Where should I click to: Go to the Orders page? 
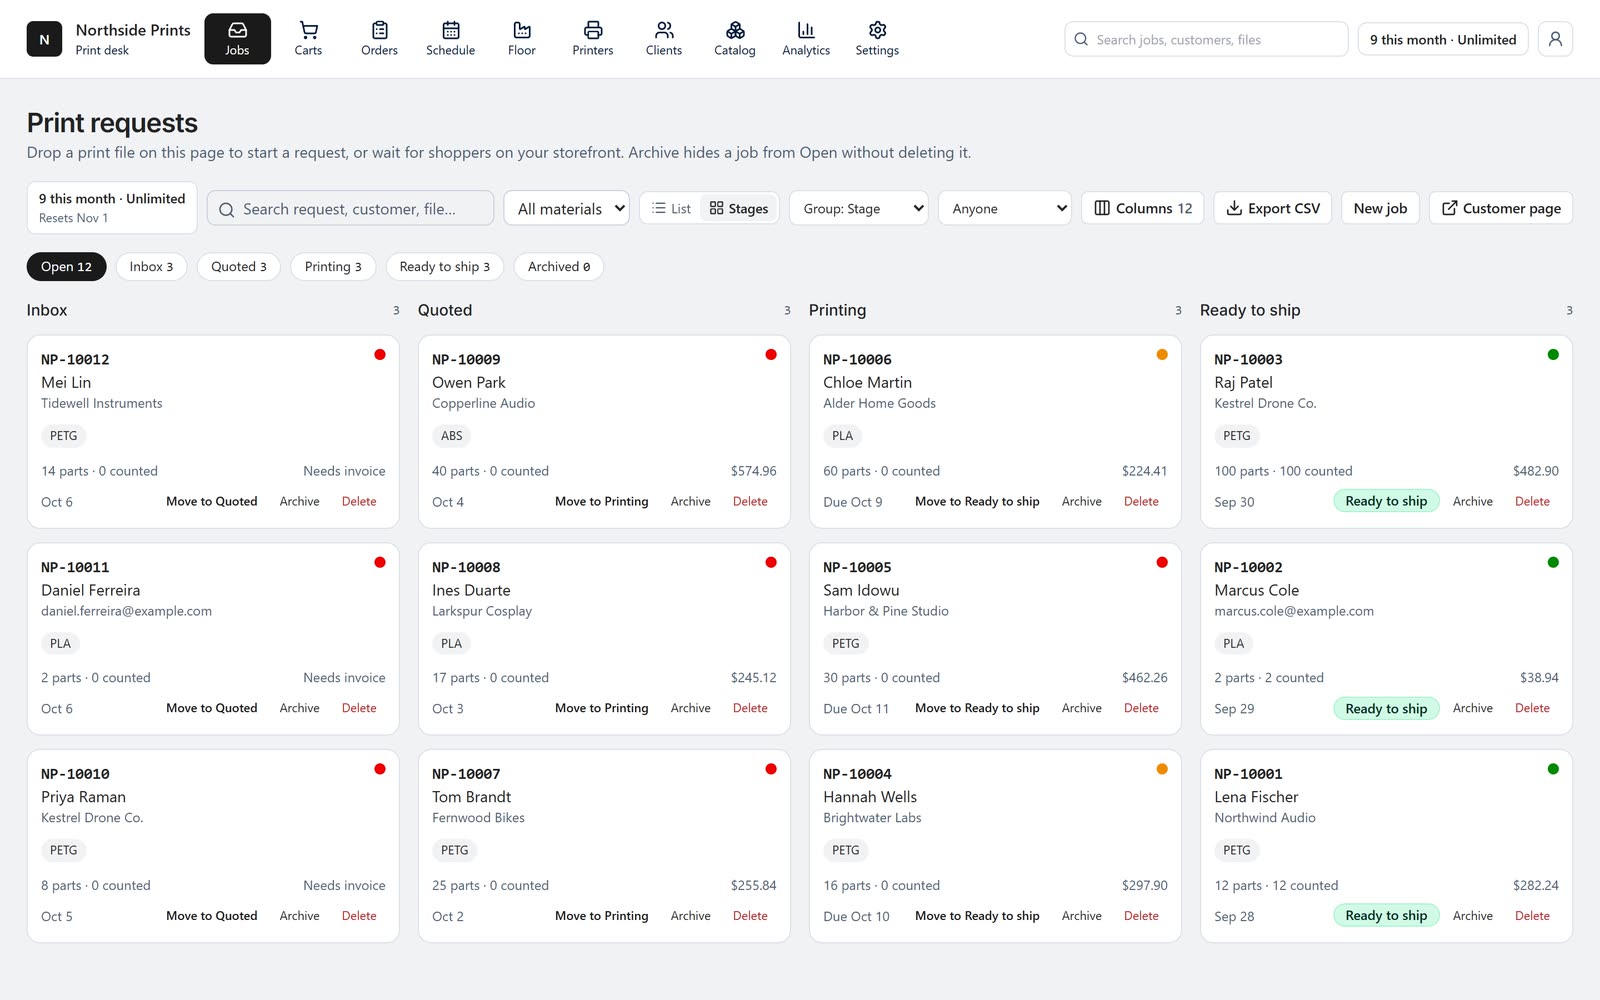[379, 39]
